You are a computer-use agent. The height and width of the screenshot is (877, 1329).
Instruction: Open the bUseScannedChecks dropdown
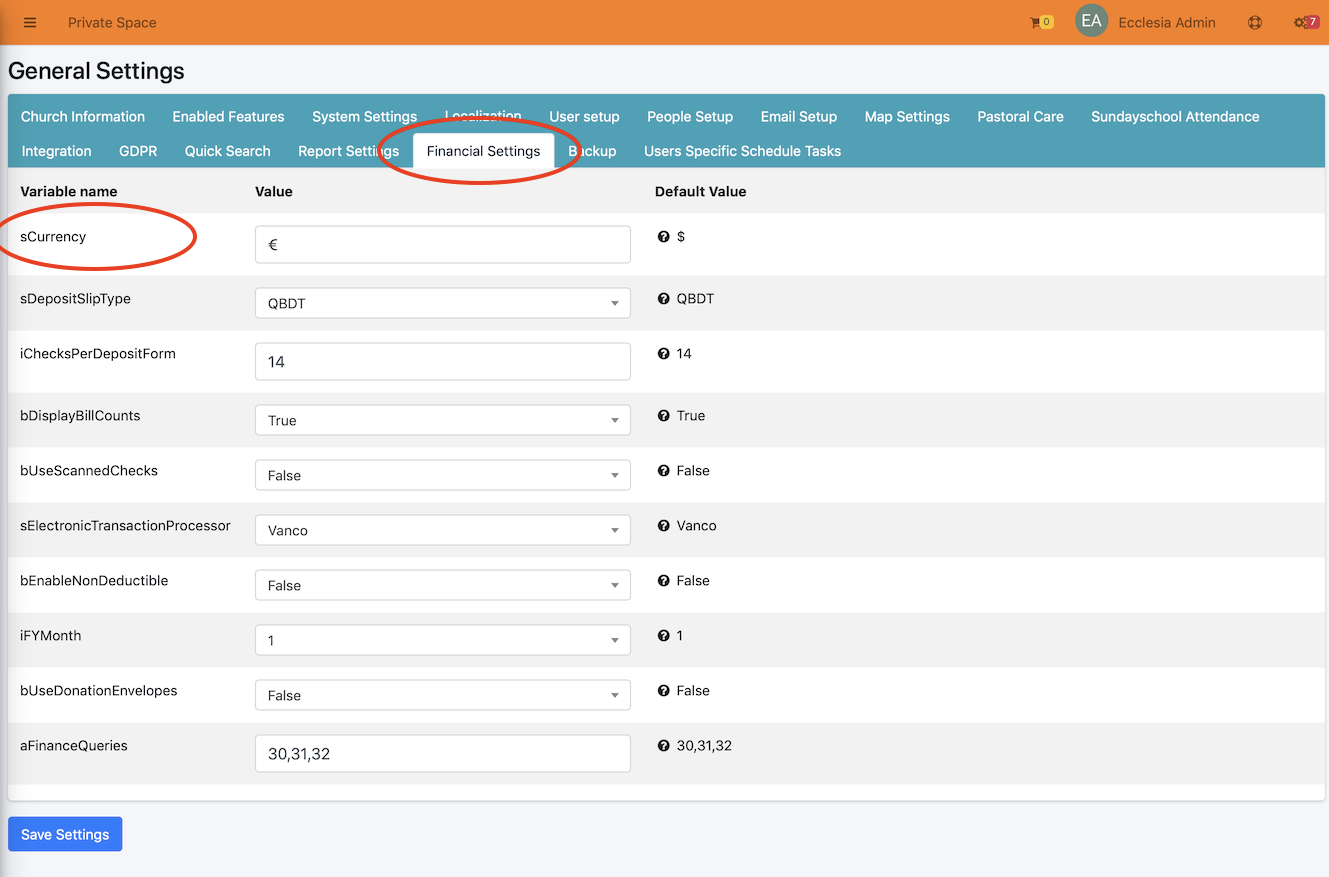coord(443,475)
